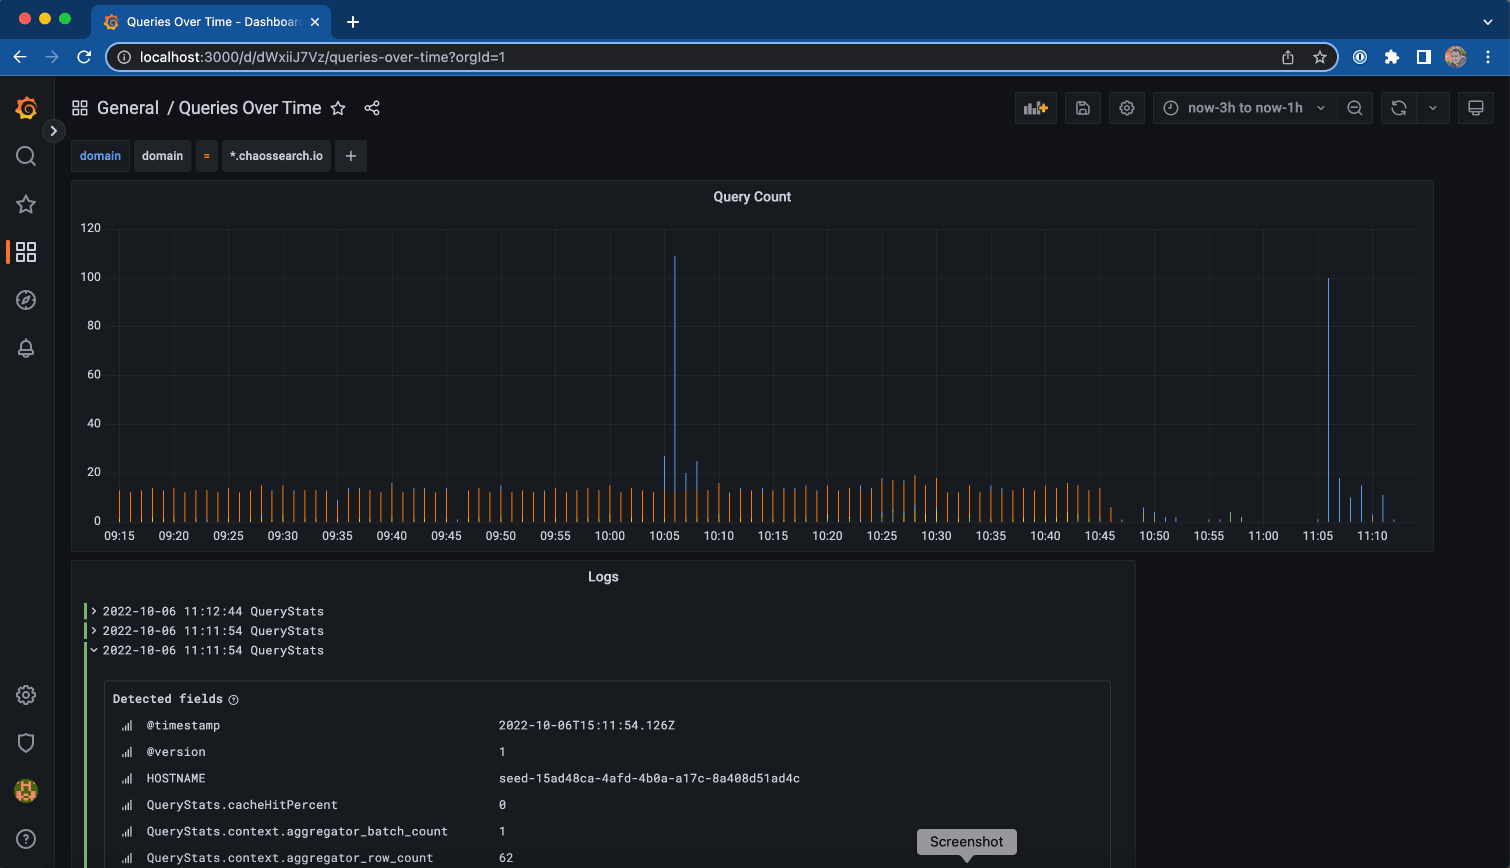Open the Grafana home via logo icon
This screenshot has width=1510, height=868.
(26, 107)
